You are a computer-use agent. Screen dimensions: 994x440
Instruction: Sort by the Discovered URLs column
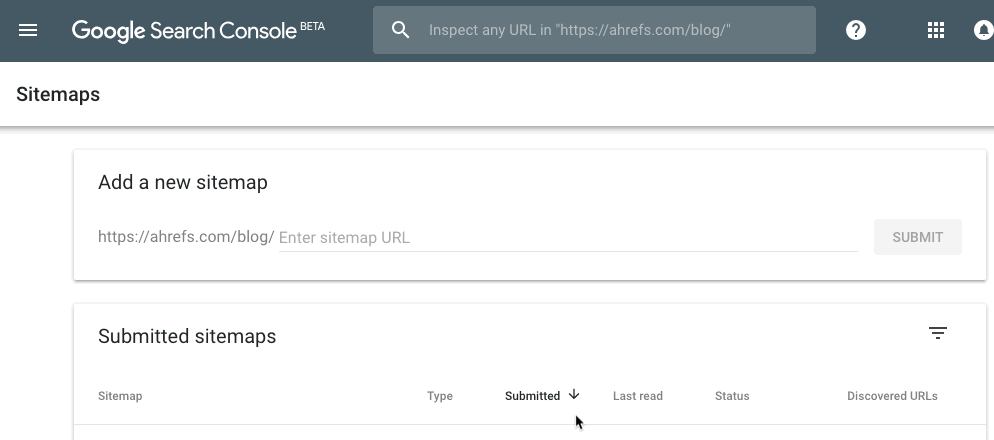[892, 396]
